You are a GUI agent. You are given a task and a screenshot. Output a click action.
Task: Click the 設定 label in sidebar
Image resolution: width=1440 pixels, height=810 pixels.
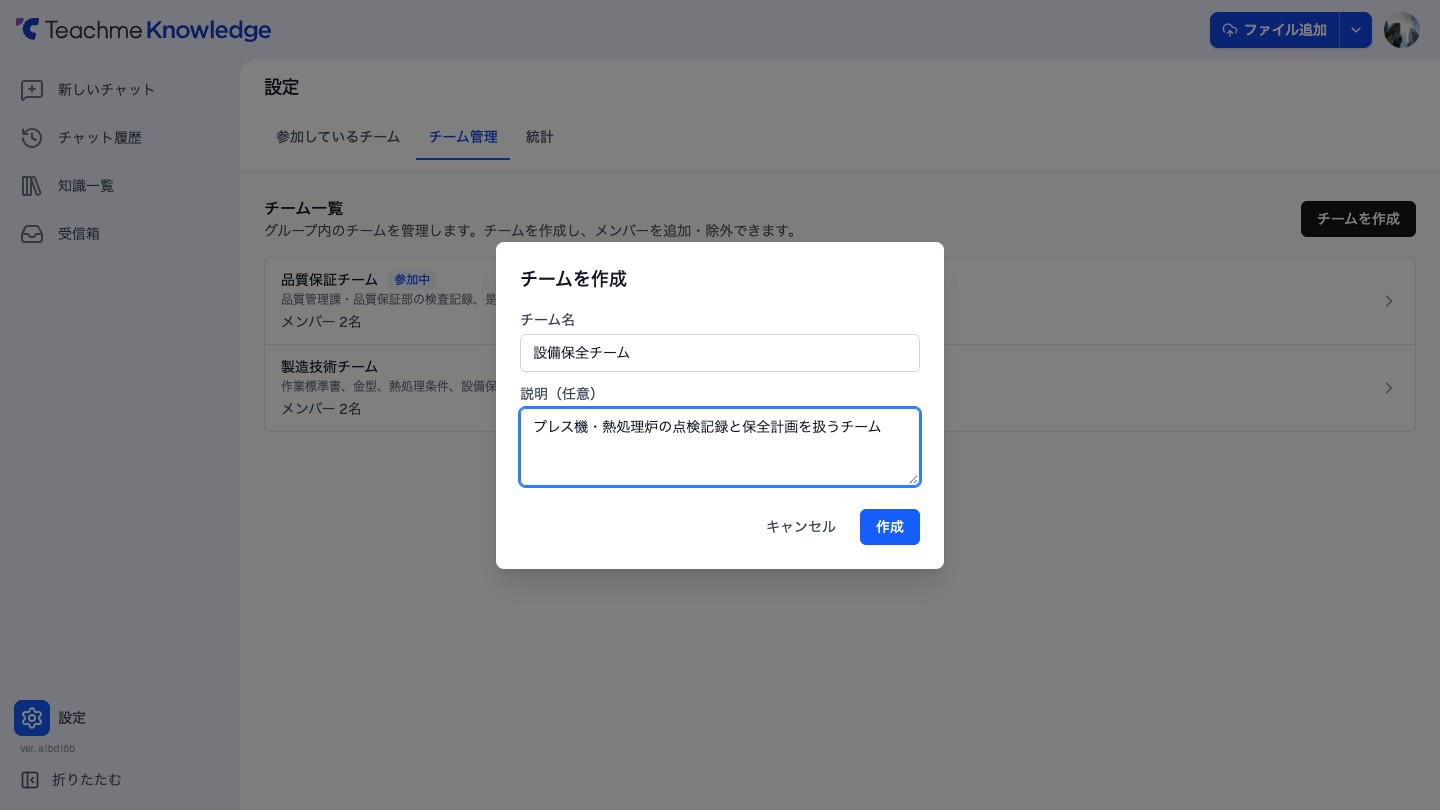pyautogui.click(x=72, y=718)
